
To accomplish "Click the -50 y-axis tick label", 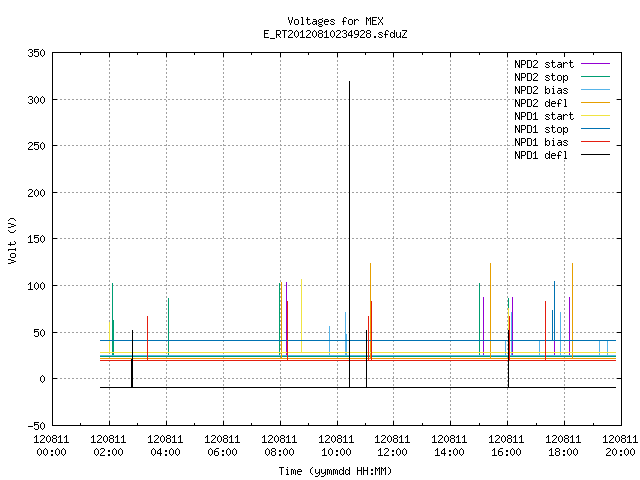I will 36,426.
